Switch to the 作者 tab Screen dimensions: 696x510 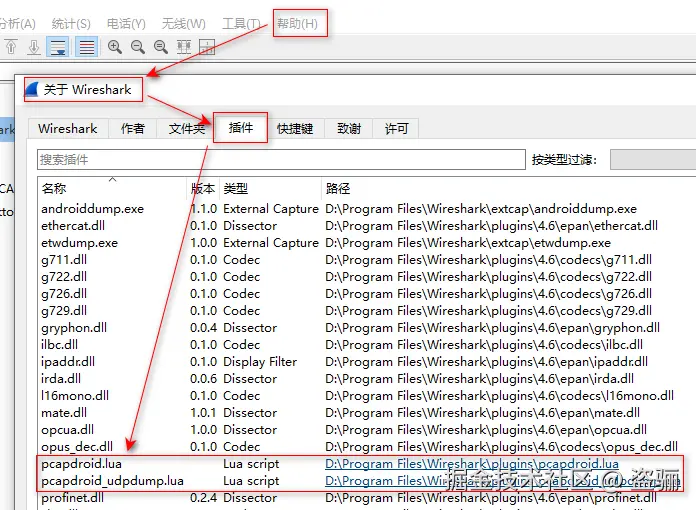click(x=133, y=129)
